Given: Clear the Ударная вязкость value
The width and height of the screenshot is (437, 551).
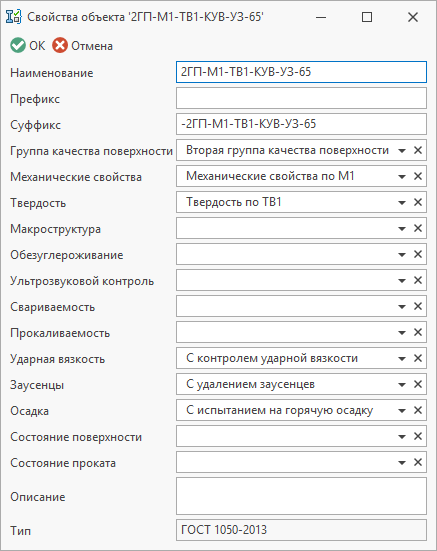Looking at the screenshot, I should coord(418,358).
